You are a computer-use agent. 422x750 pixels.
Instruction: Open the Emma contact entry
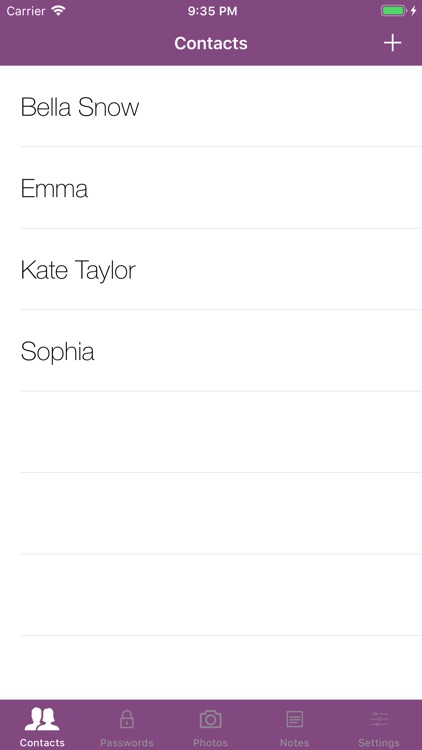[x=211, y=188]
